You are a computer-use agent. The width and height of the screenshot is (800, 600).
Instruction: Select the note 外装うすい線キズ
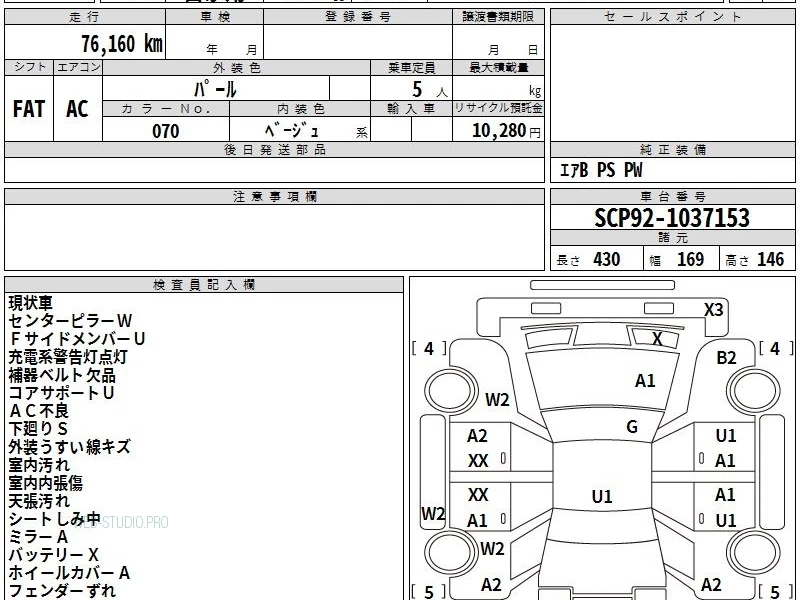coord(69,447)
